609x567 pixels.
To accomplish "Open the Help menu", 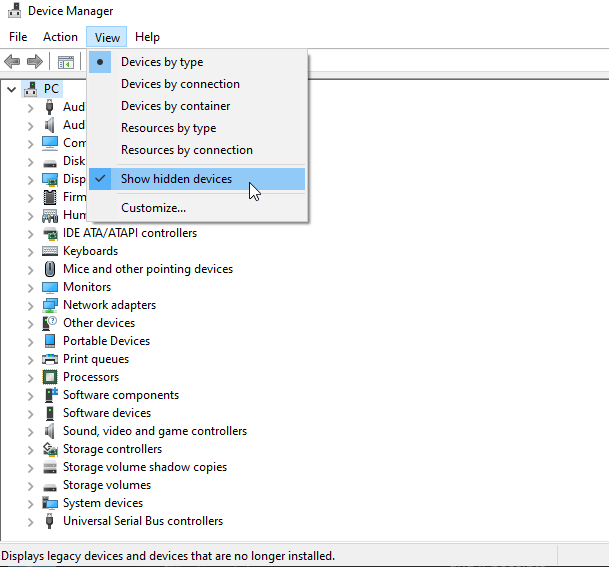I will [x=147, y=37].
